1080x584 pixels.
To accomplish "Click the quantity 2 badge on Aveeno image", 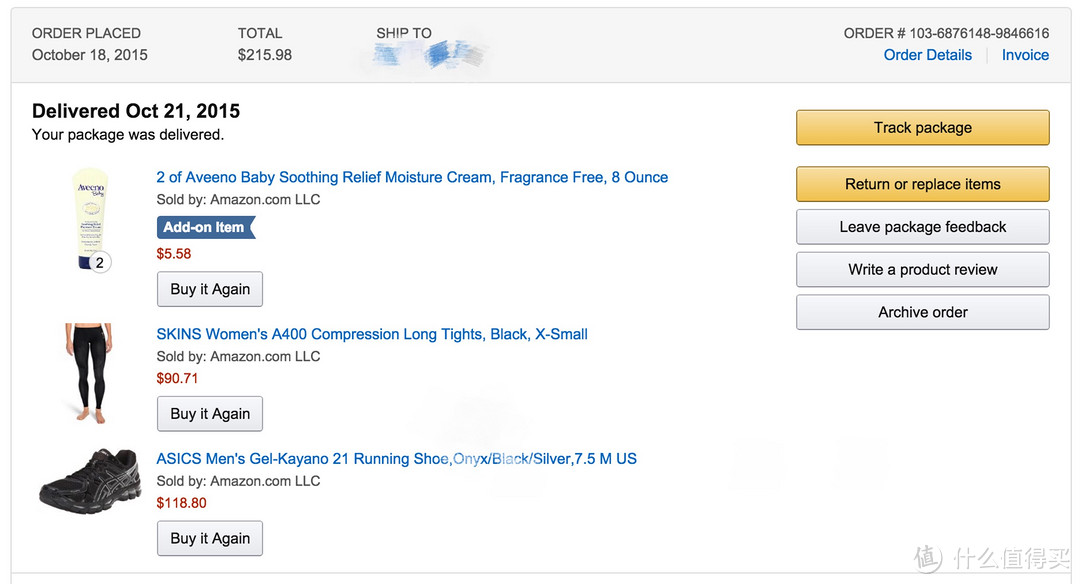I will coord(100,262).
